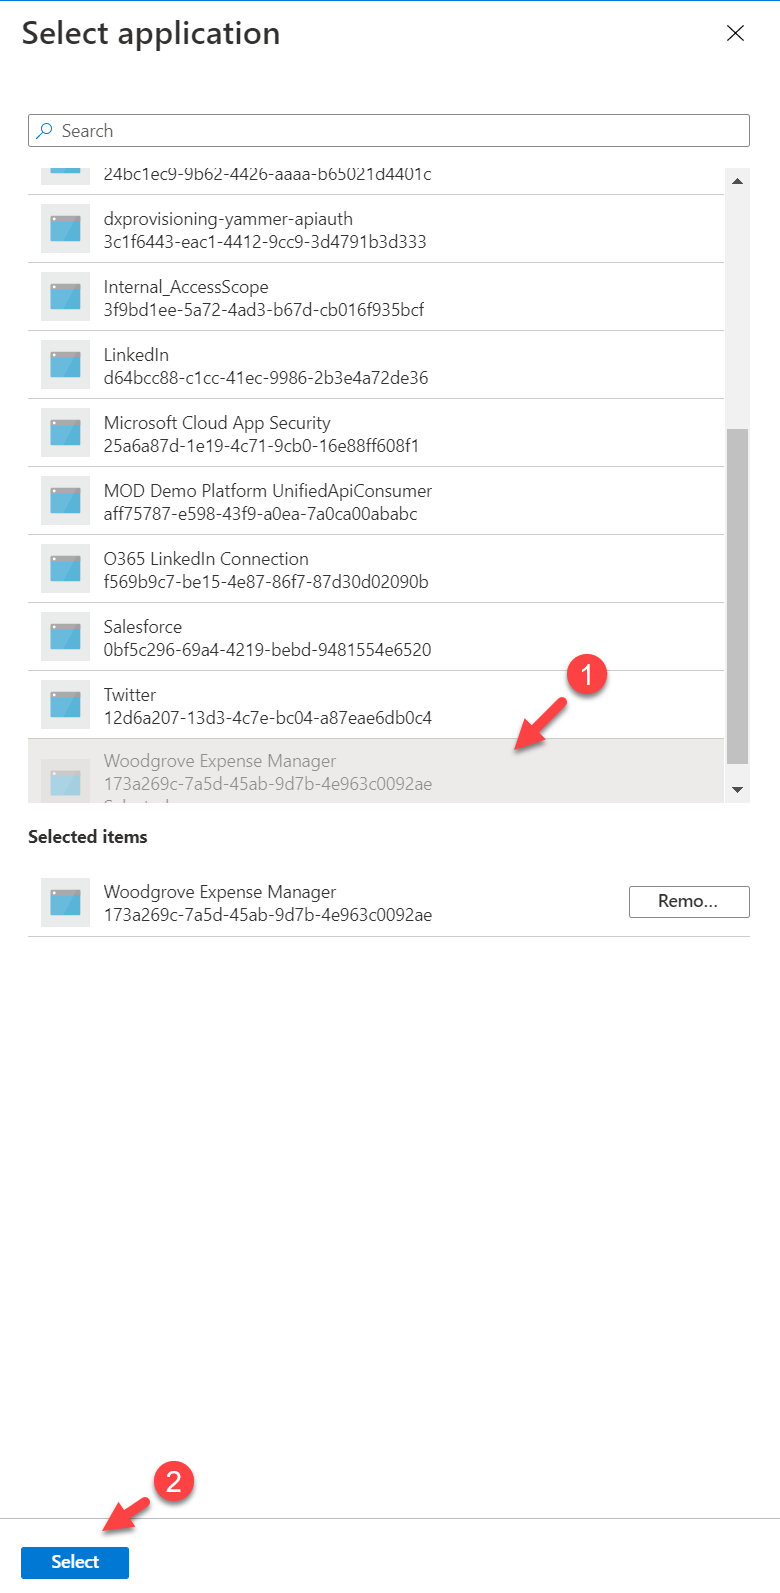Click the Twitter app icon

65,705
